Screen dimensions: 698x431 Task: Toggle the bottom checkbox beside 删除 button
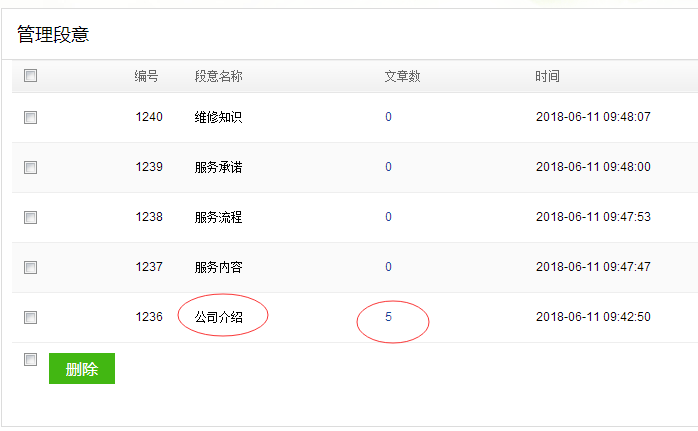pyautogui.click(x=30, y=359)
